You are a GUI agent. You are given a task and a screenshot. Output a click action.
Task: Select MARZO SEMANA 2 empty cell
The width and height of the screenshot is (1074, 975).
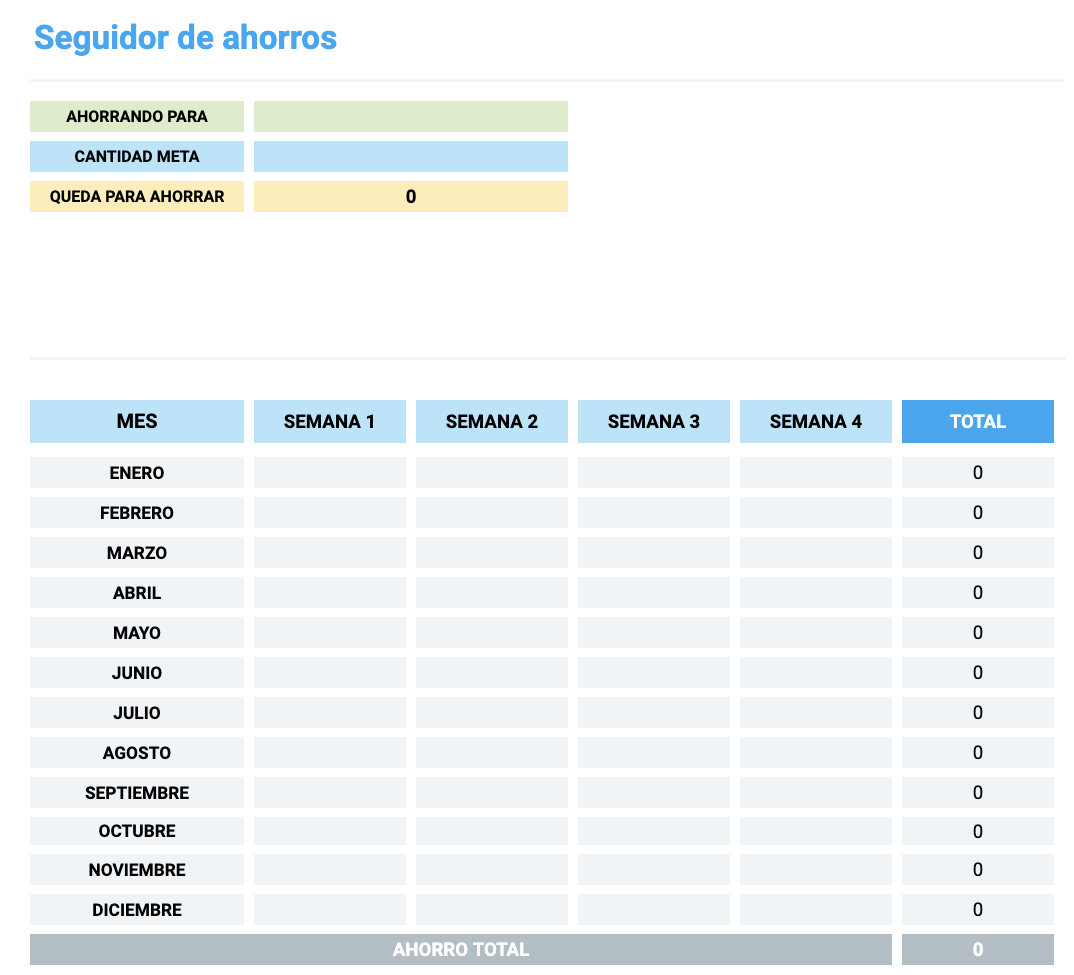pos(492,553)
